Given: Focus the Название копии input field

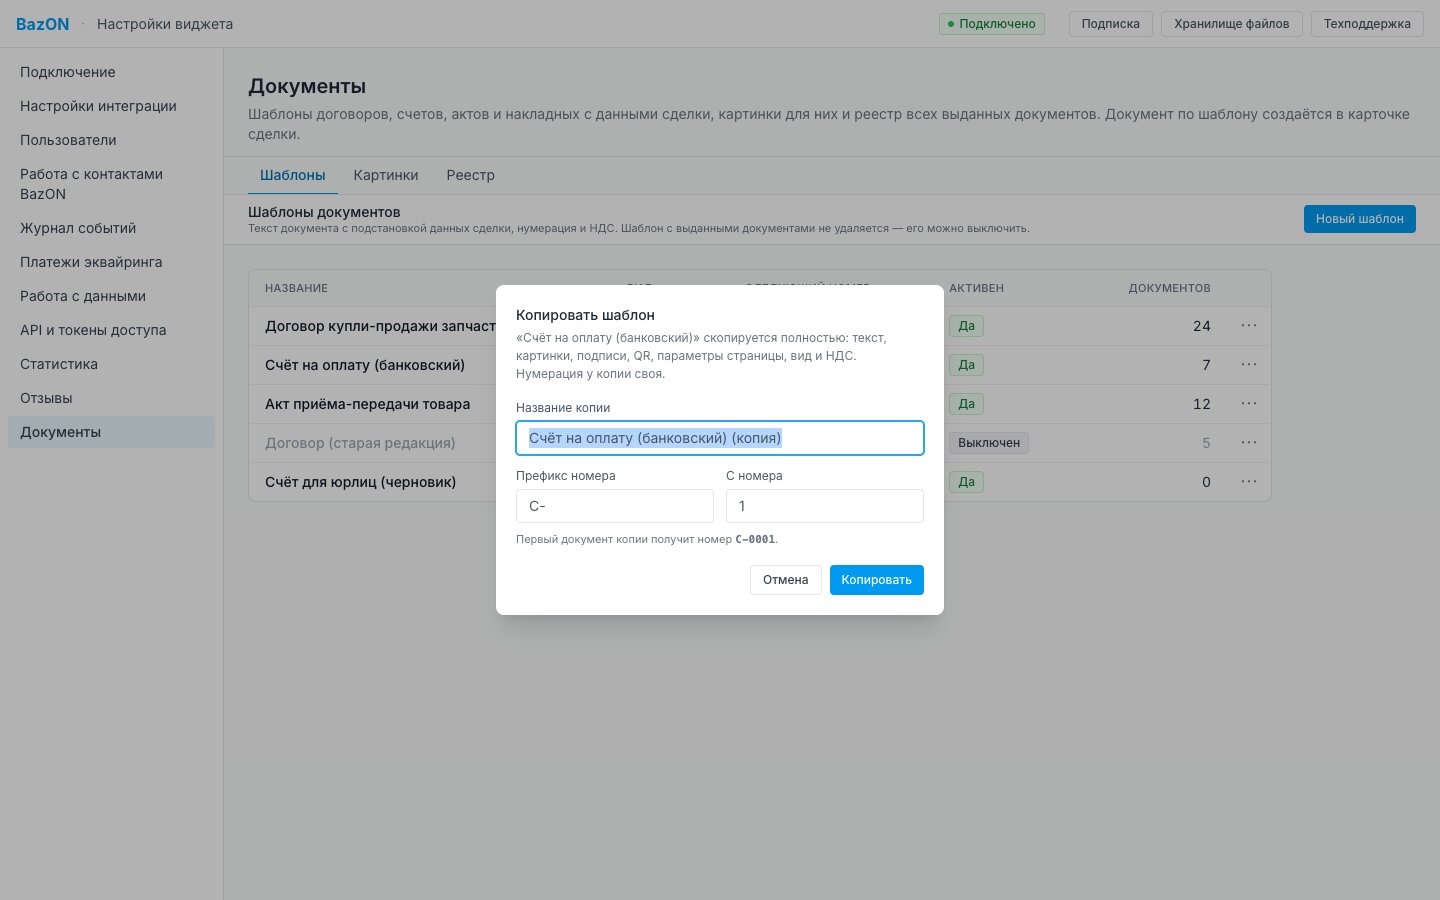Looking at the screenshot, I should 720,438.
